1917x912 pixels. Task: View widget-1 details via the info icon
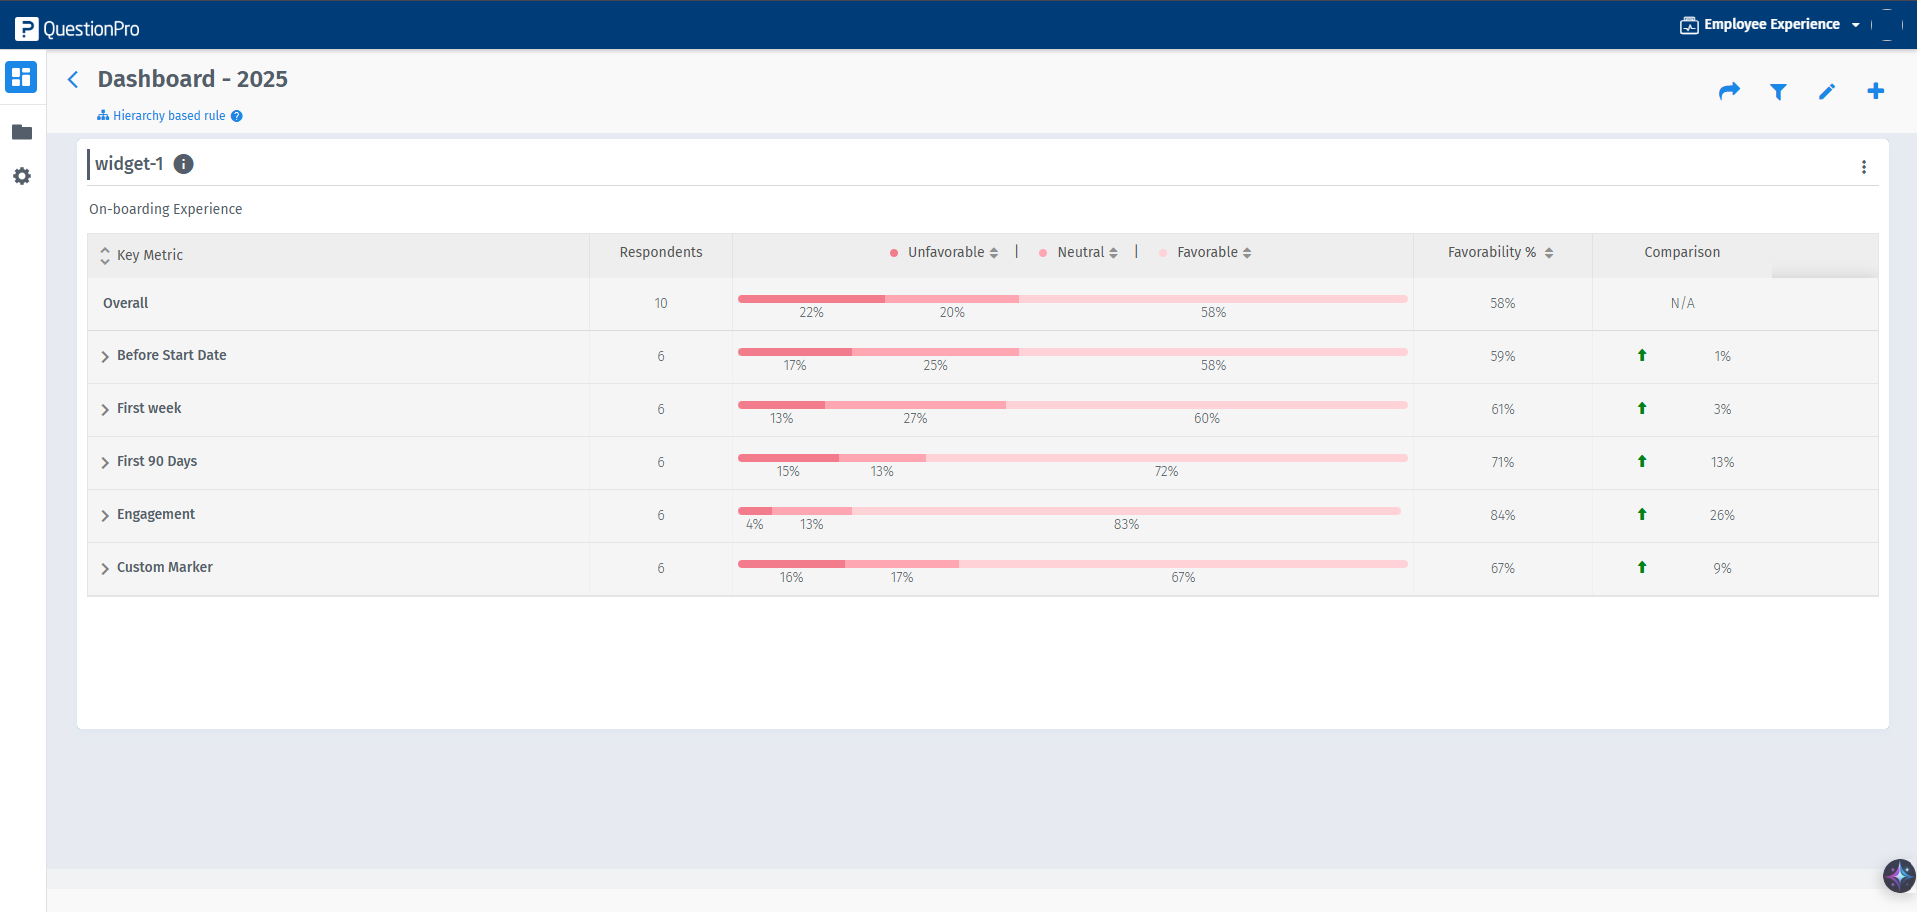[183, 164]
